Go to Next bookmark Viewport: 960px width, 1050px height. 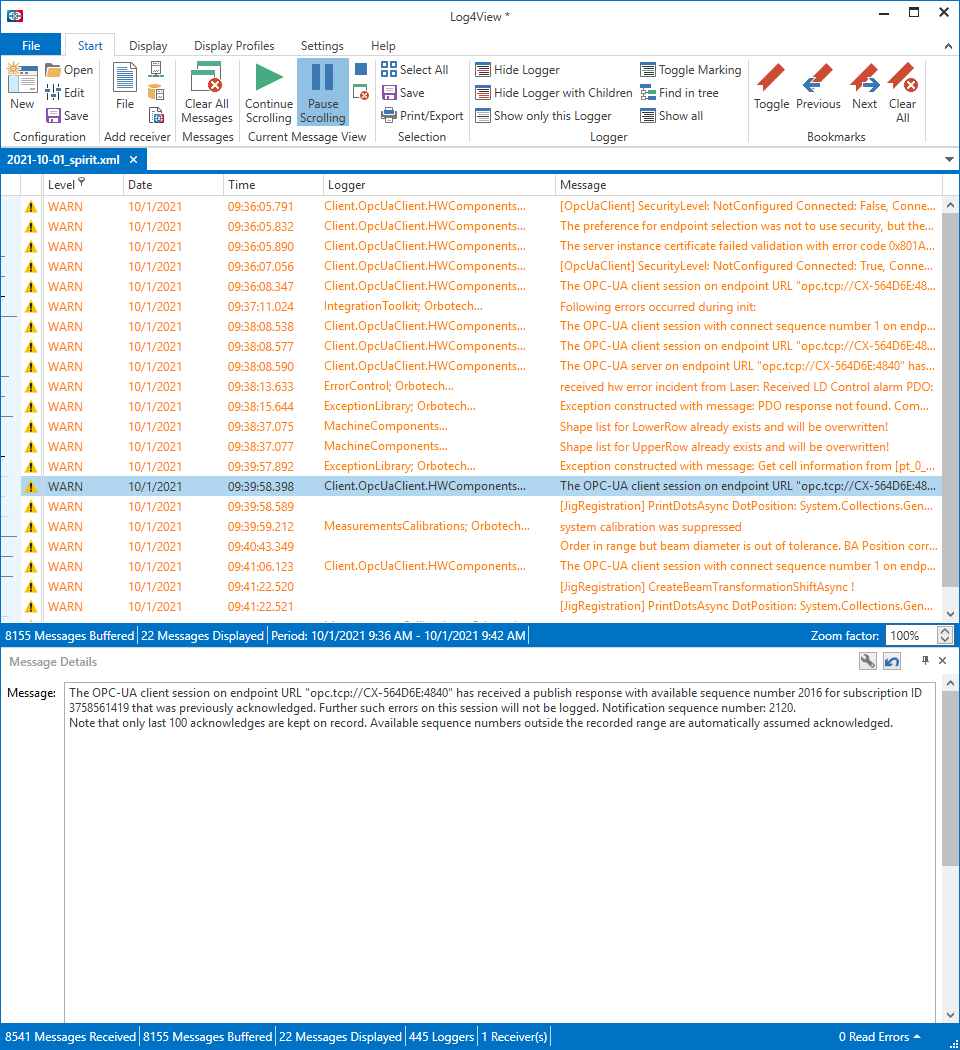click(864, 86)
